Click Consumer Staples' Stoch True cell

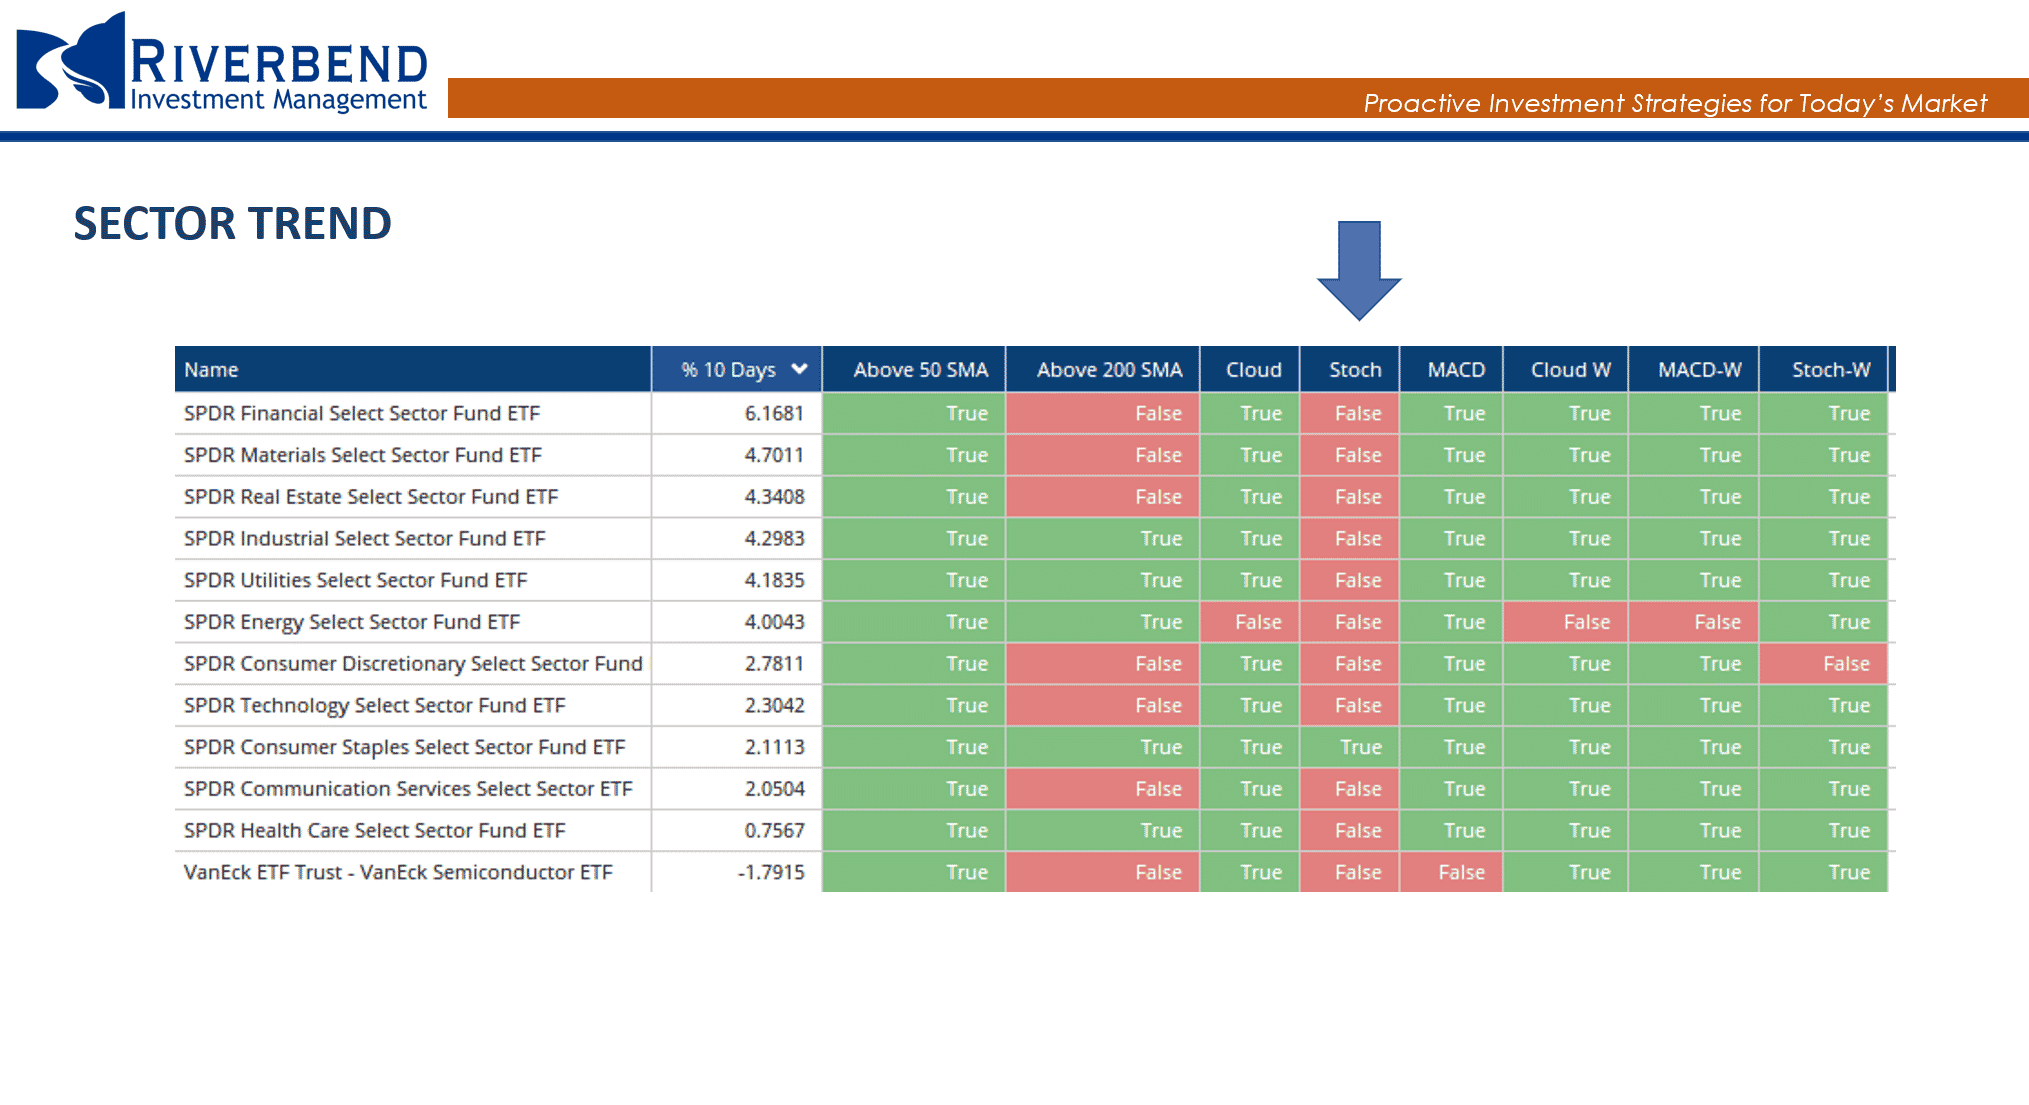click(x=1350, y=747)
